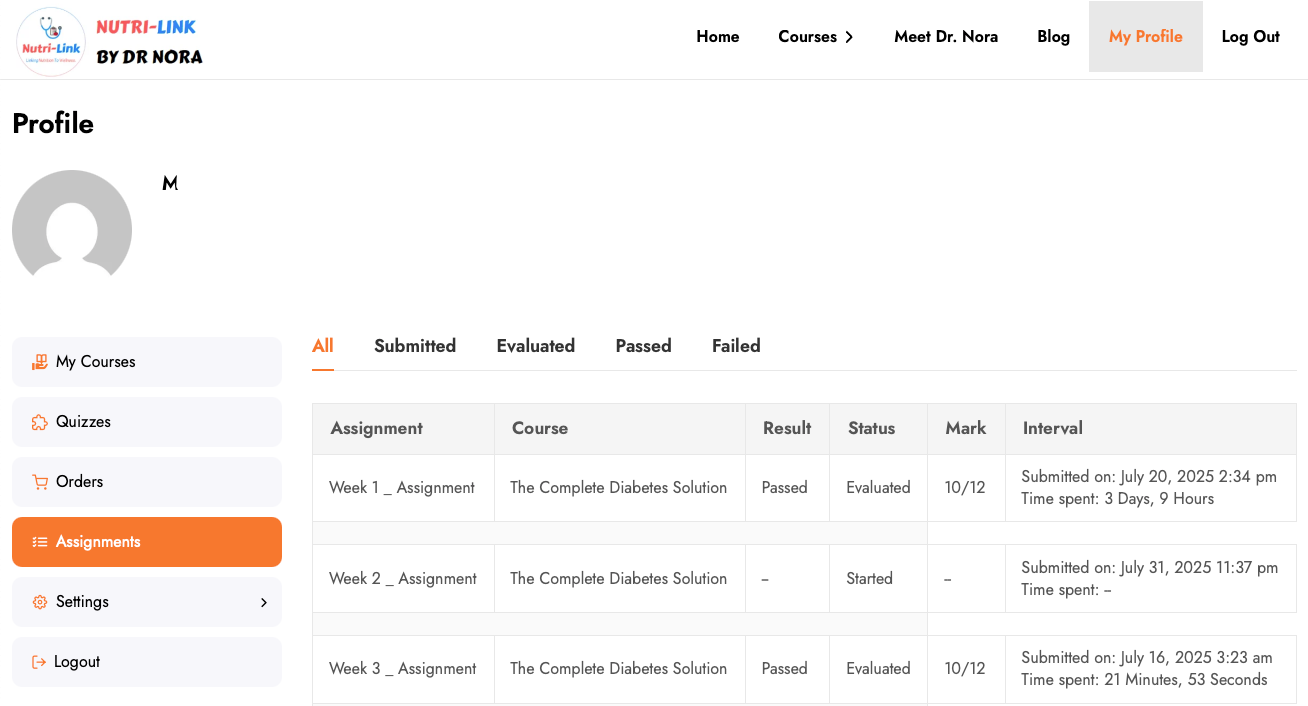The height and width of the screenshot is (706, 1308).
Task: Click the Settings gear icon
Action: (40, 602)
